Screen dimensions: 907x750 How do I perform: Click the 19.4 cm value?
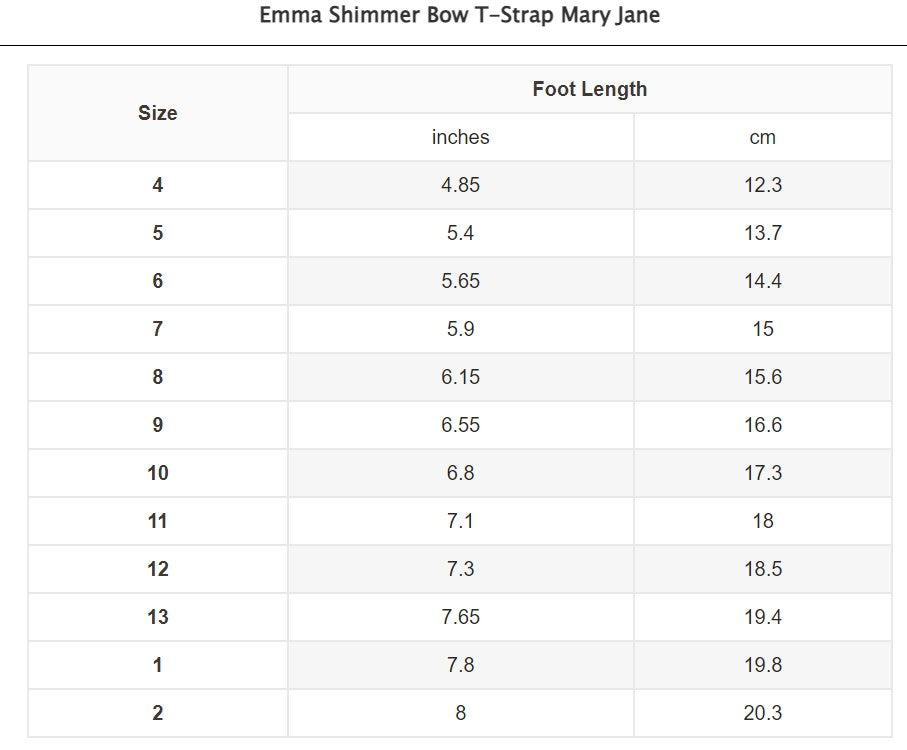pos(762,618)
